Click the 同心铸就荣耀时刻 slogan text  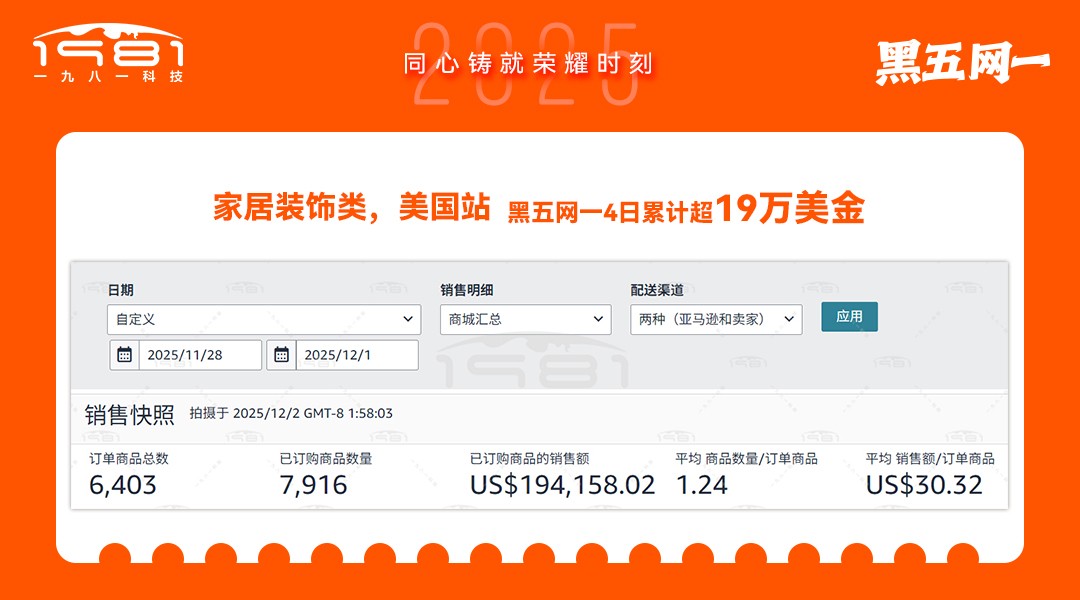pos(528,64)
